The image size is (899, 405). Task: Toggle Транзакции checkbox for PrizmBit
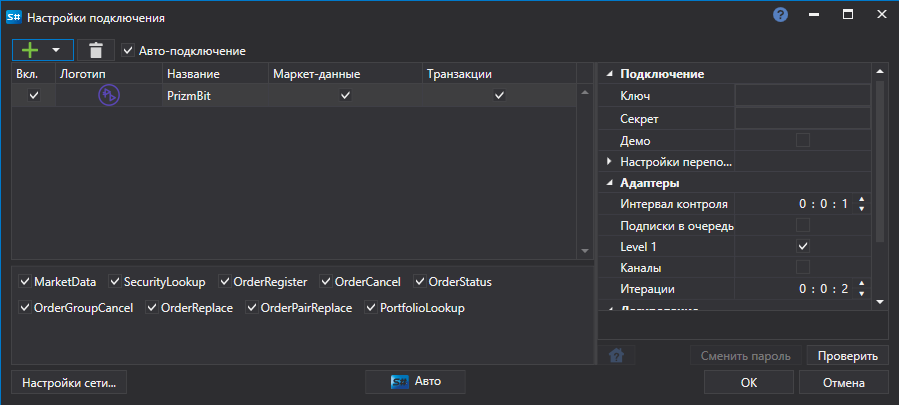pyautogui.click(x=499, y=95)
